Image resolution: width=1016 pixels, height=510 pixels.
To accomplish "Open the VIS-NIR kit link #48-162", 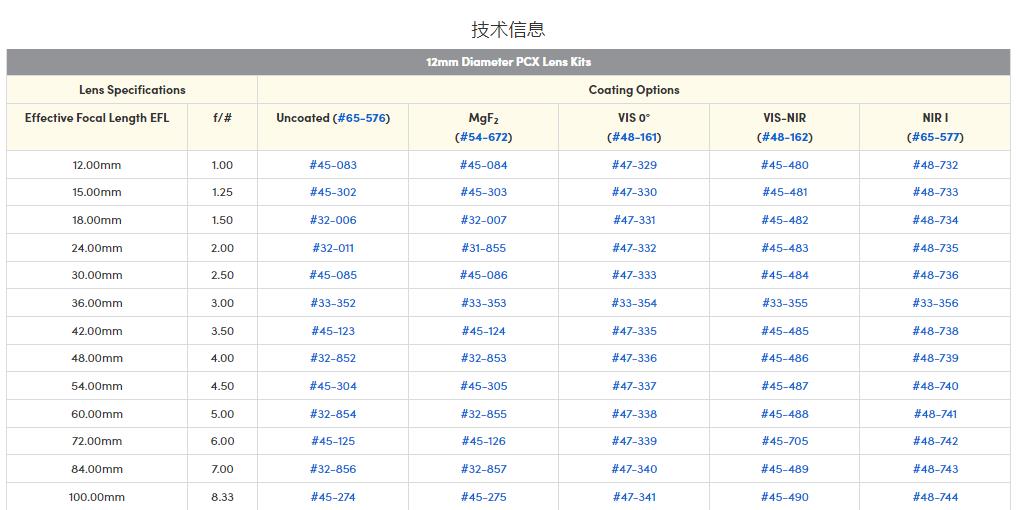I will coord(785,137).
